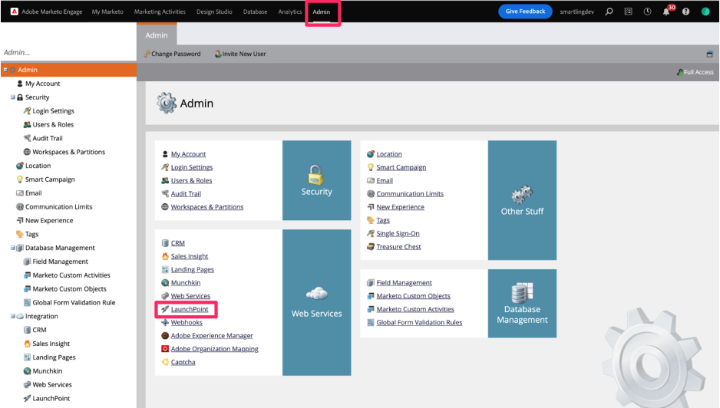The width and height of the screenshot is (720, 408).
Task: Collapse the Integration tree node
Action: [x=13, y=316]
